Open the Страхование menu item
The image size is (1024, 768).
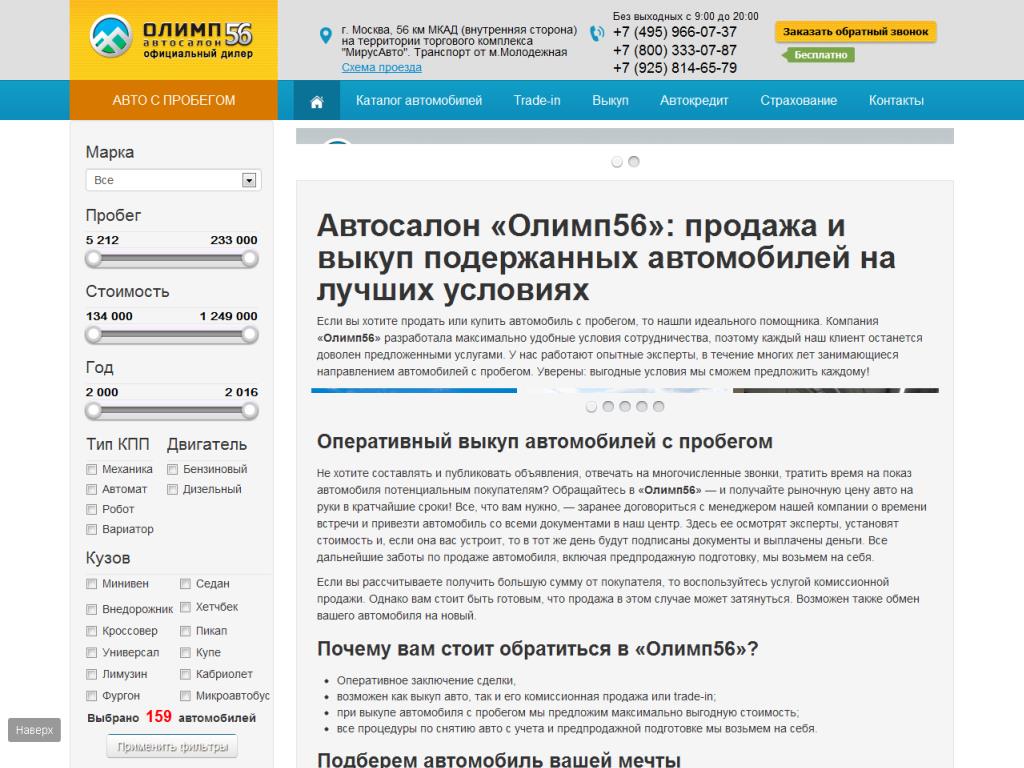pyautogui.click(x=798, y=101)
